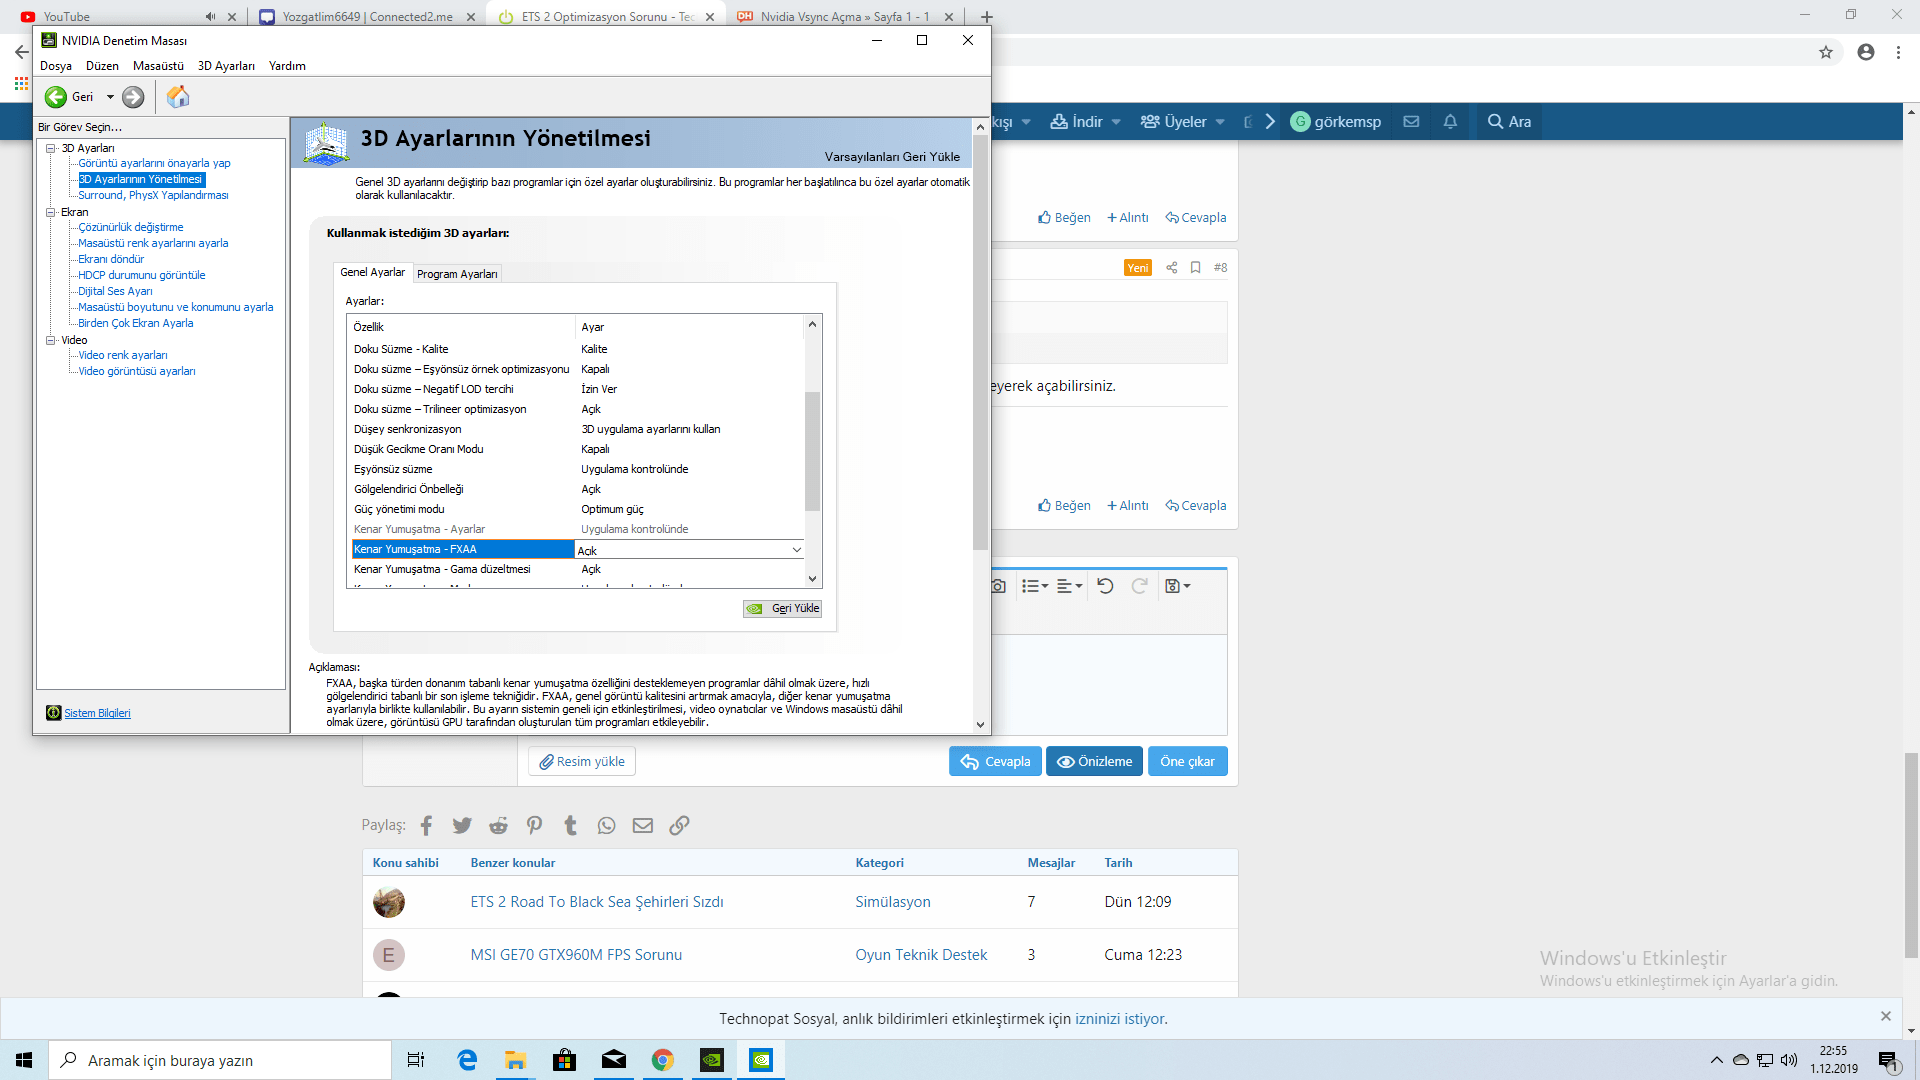Open the Geri history dropdown arrow
Screen dimensions: 1920x1080
tap(110, 97)
